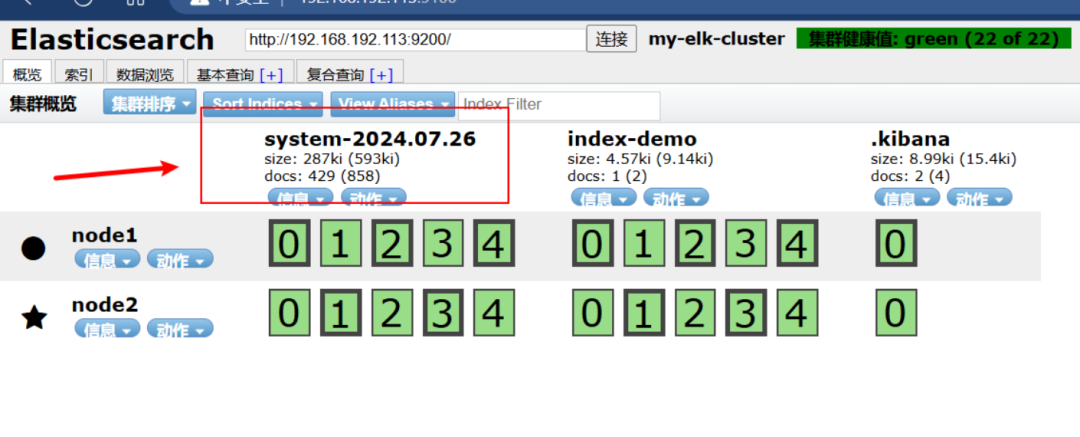Image resolution: width=1080 pixels, height=437 pixels.
Task: Select shard 1 of system-2024.07.26 on node2
Action: tap(341, 313)
